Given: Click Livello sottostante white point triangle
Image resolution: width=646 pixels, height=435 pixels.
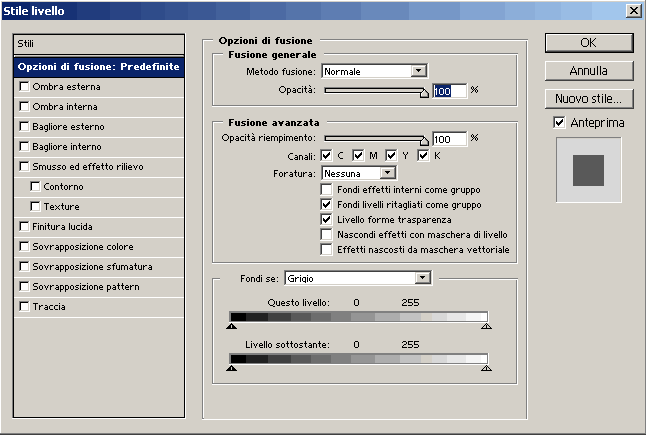Looking at the screenshot, I should point(486,368).
